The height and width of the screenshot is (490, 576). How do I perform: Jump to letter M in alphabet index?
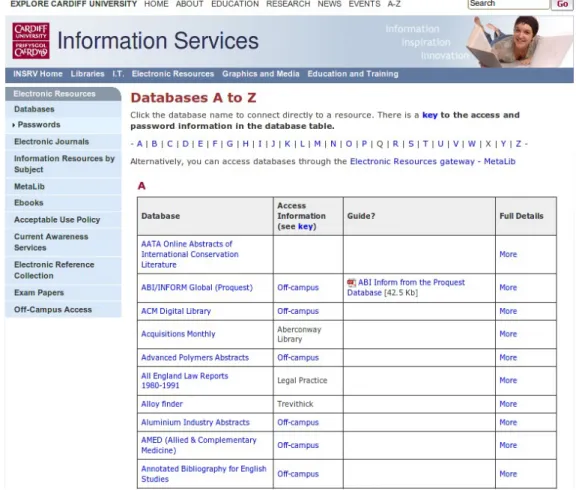(317, 144)
